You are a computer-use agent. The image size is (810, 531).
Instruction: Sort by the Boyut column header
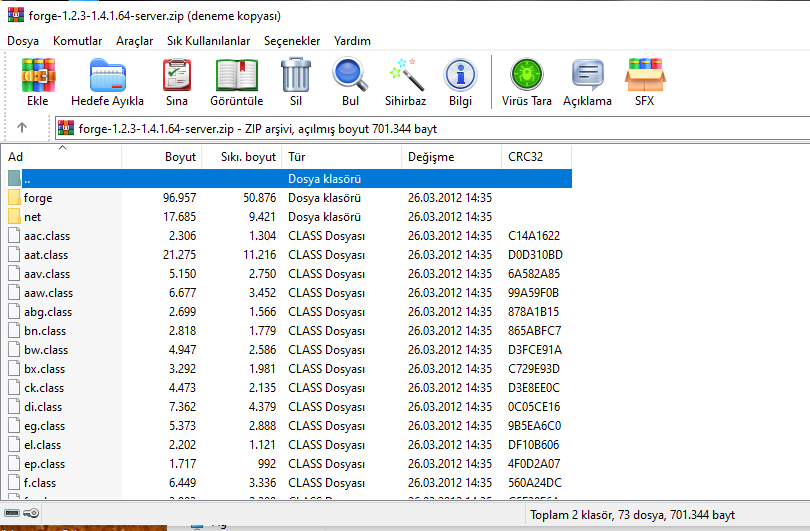(x=162, y=157)
